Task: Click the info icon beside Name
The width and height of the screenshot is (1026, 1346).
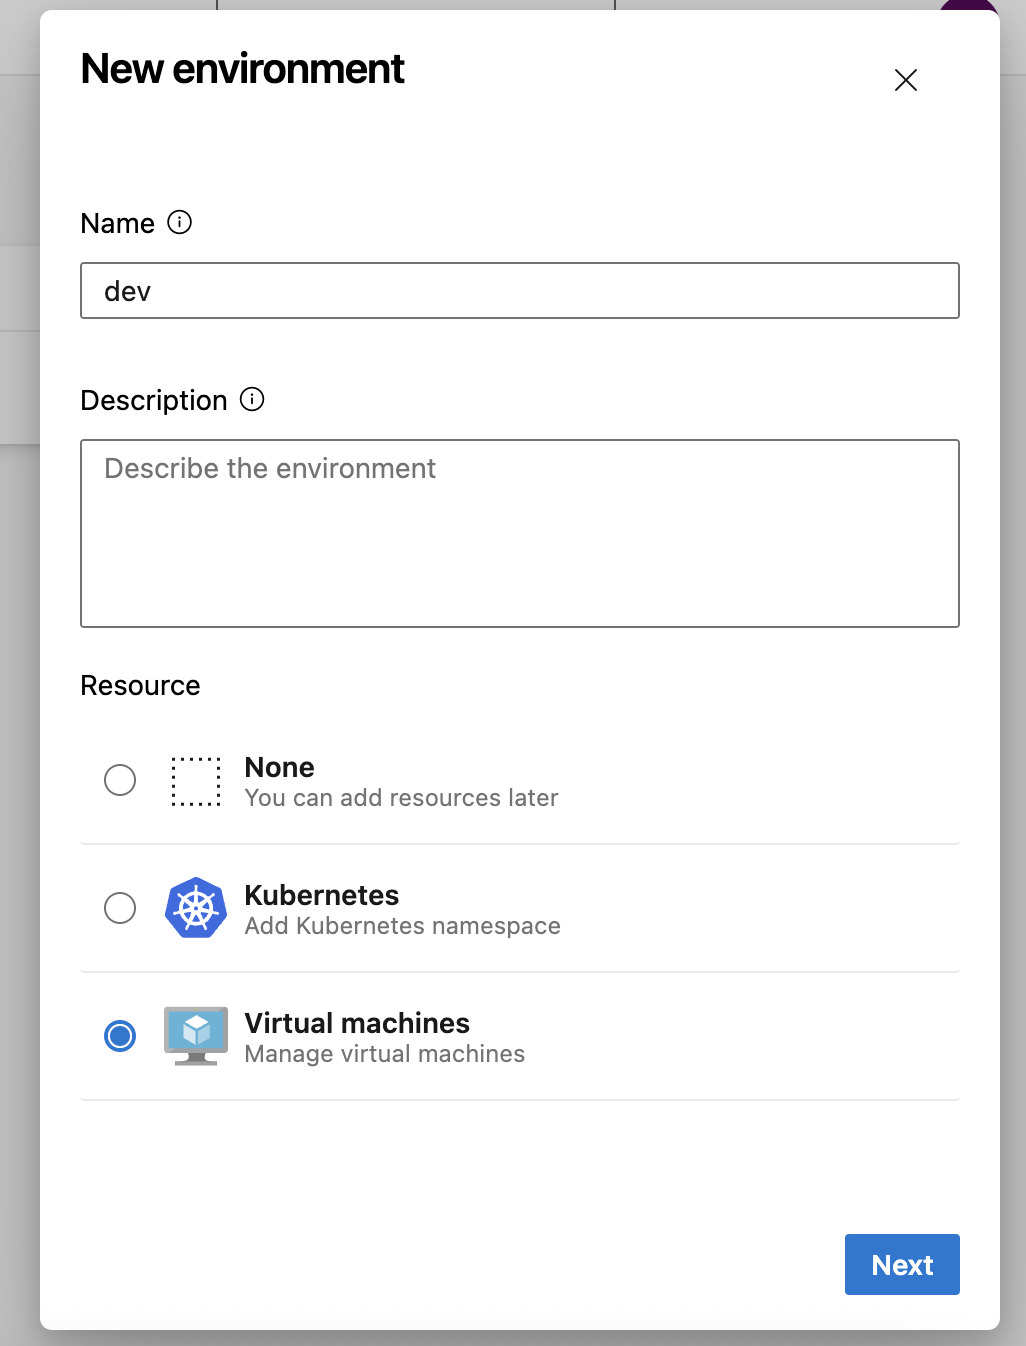Action: tap(180, 222)
